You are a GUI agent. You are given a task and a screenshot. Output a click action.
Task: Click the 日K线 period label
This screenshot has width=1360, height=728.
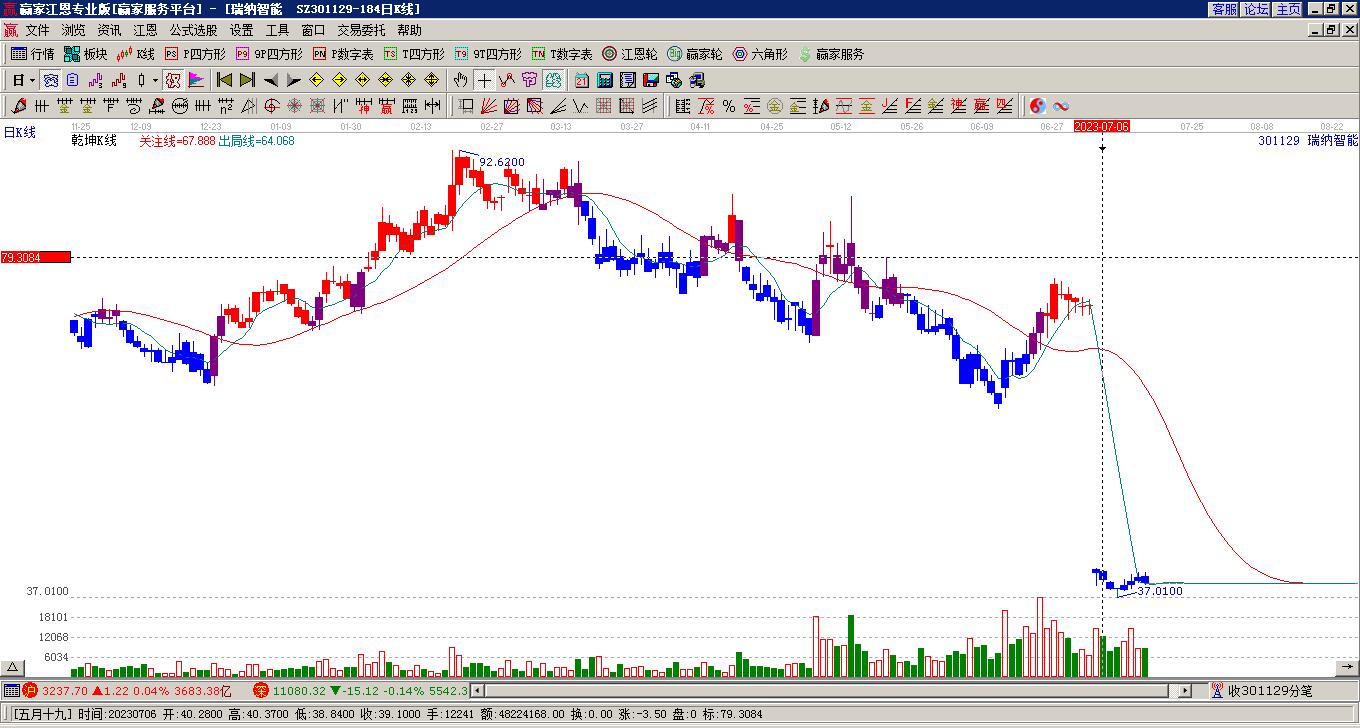(x=19, y=132)
